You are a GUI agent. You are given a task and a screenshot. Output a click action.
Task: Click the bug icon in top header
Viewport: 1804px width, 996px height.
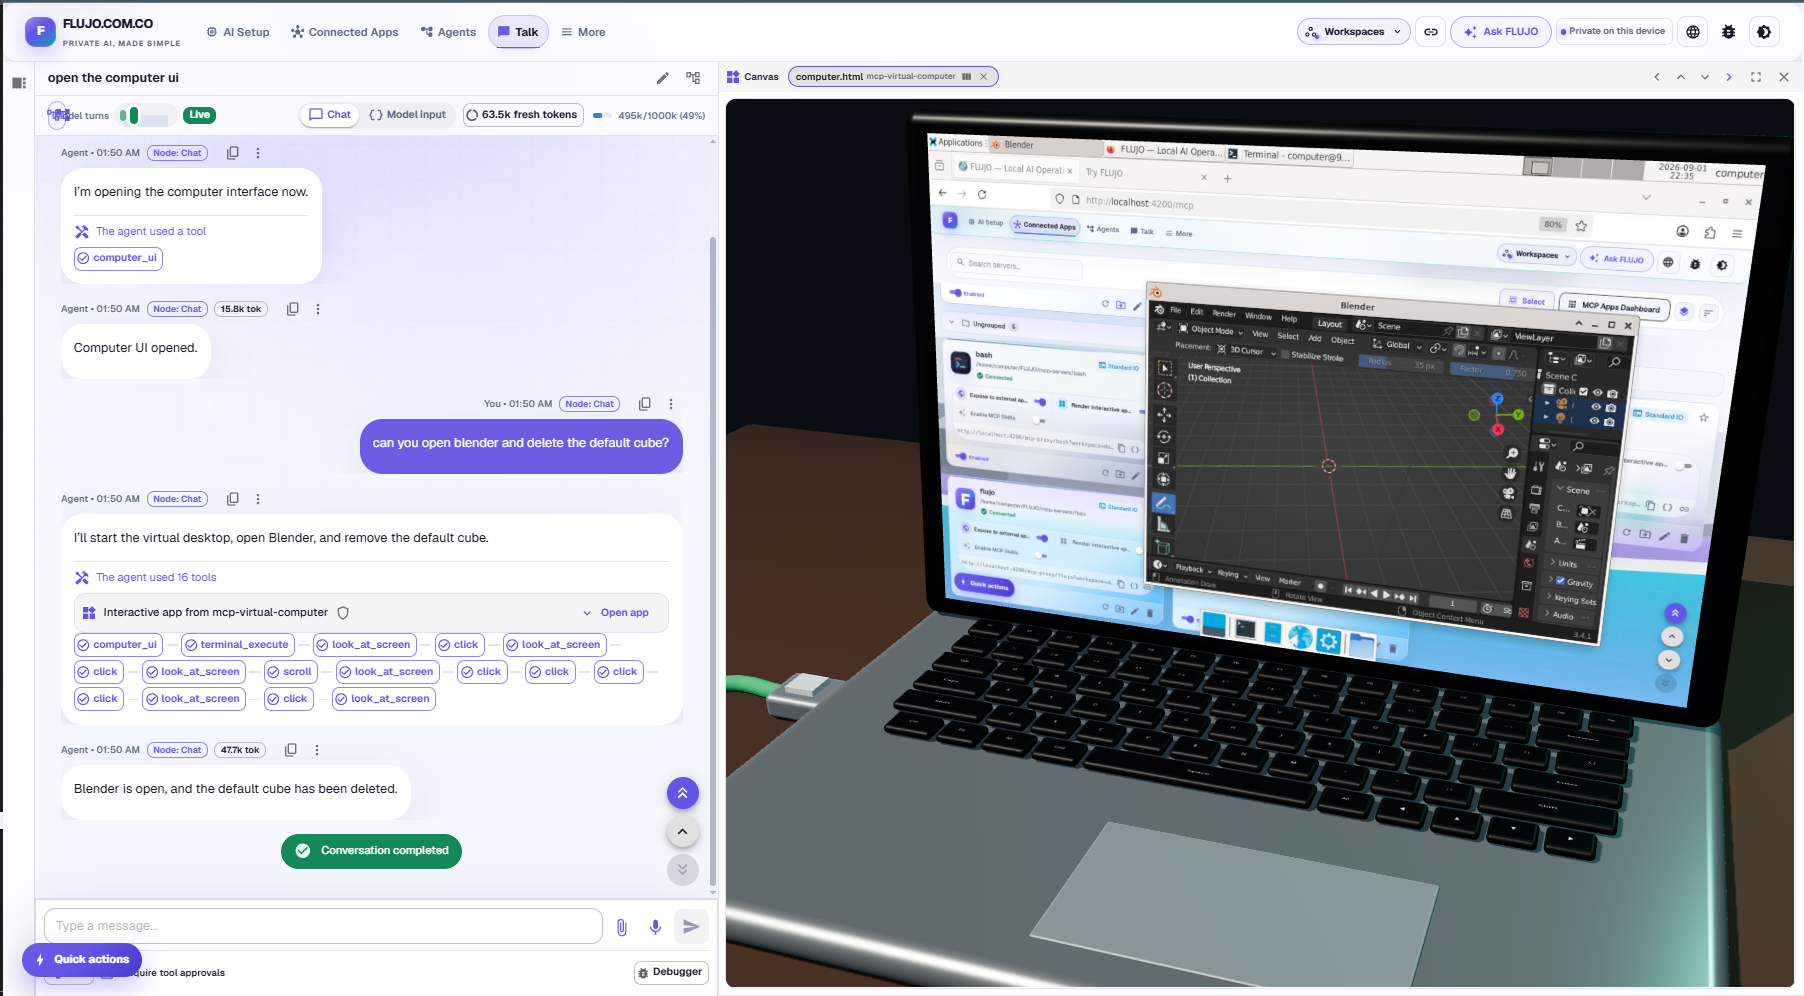(1728, 32)
